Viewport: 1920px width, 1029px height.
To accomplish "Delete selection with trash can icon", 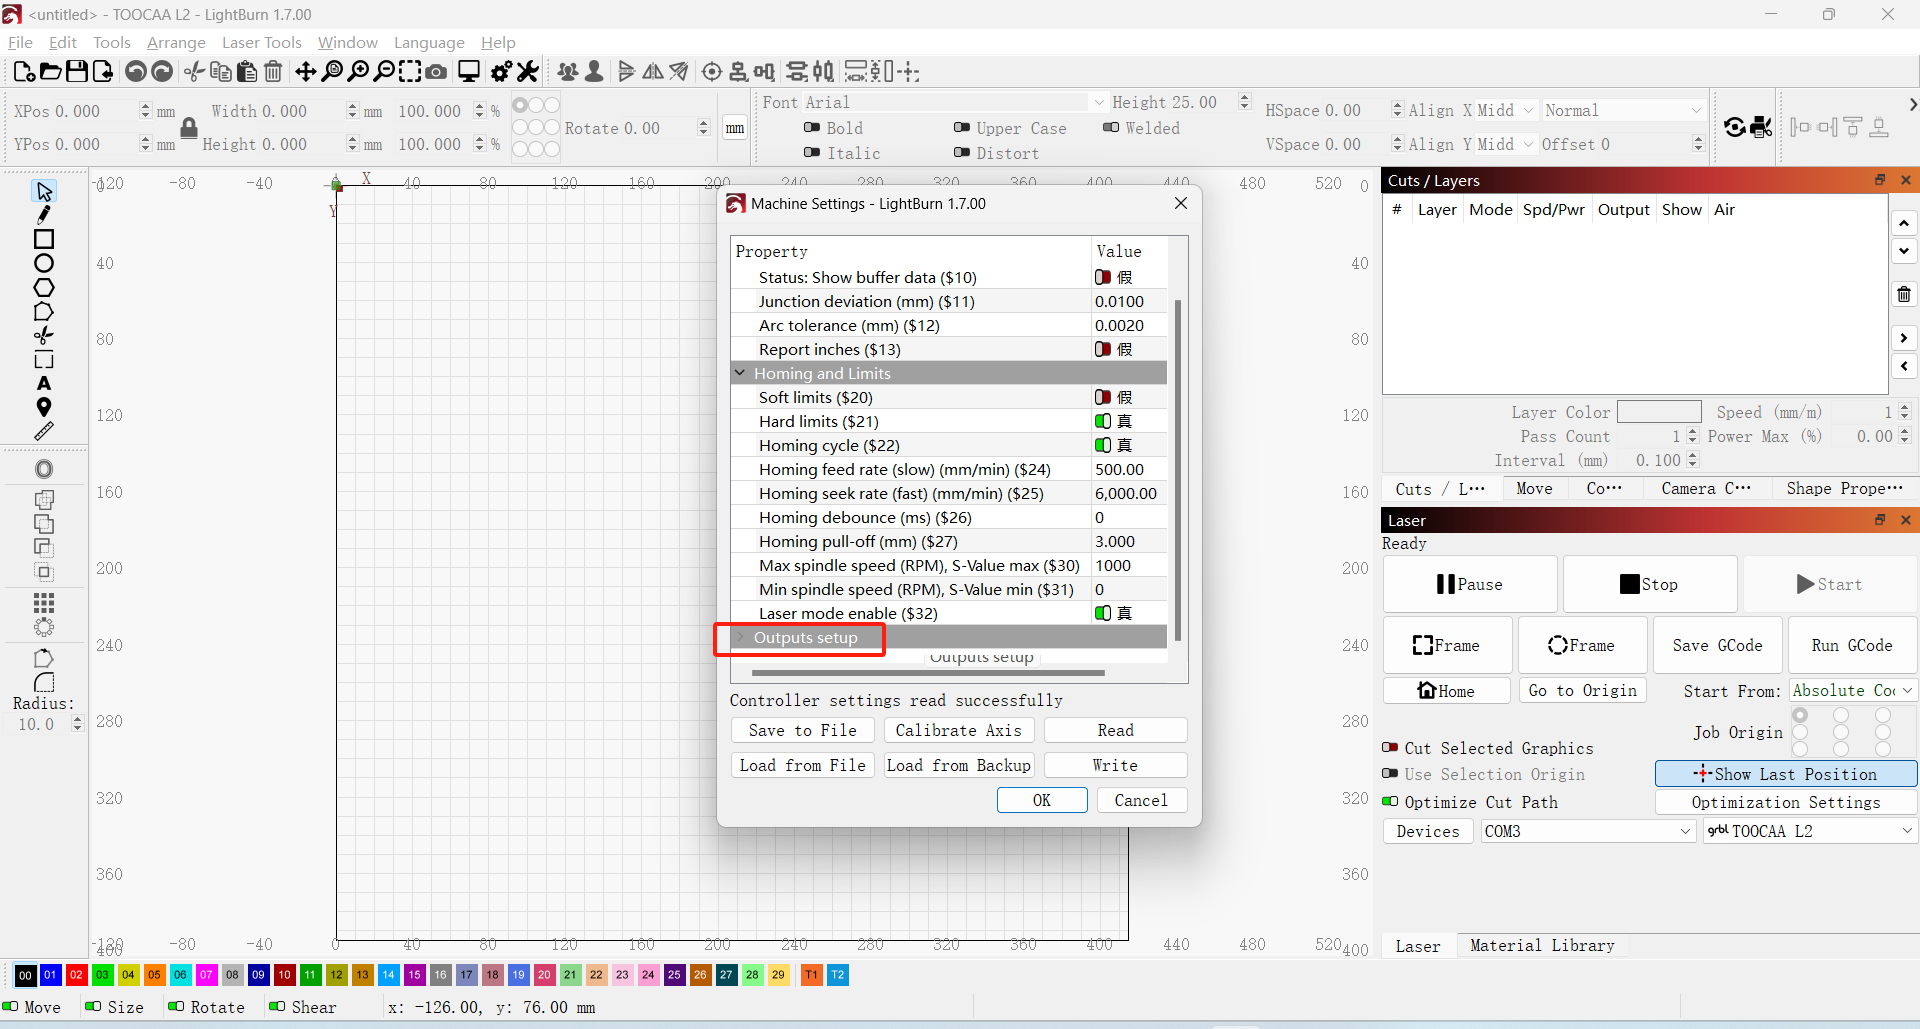I will coord(273,71).
